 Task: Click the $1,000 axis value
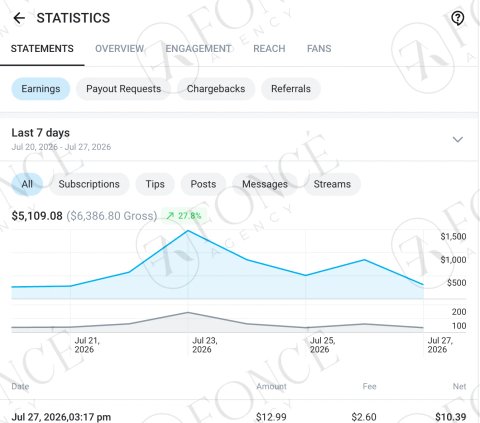tap(453, 260)
